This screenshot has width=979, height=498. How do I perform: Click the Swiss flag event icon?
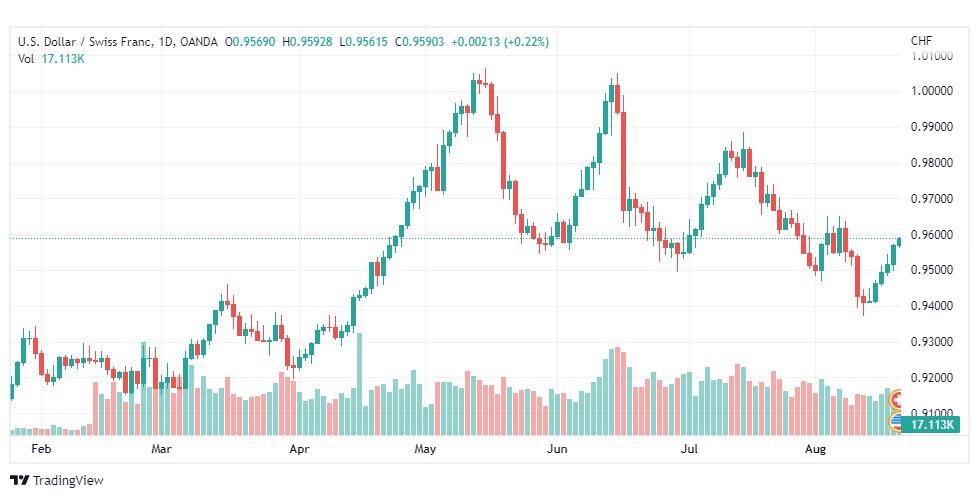point(896,399)
